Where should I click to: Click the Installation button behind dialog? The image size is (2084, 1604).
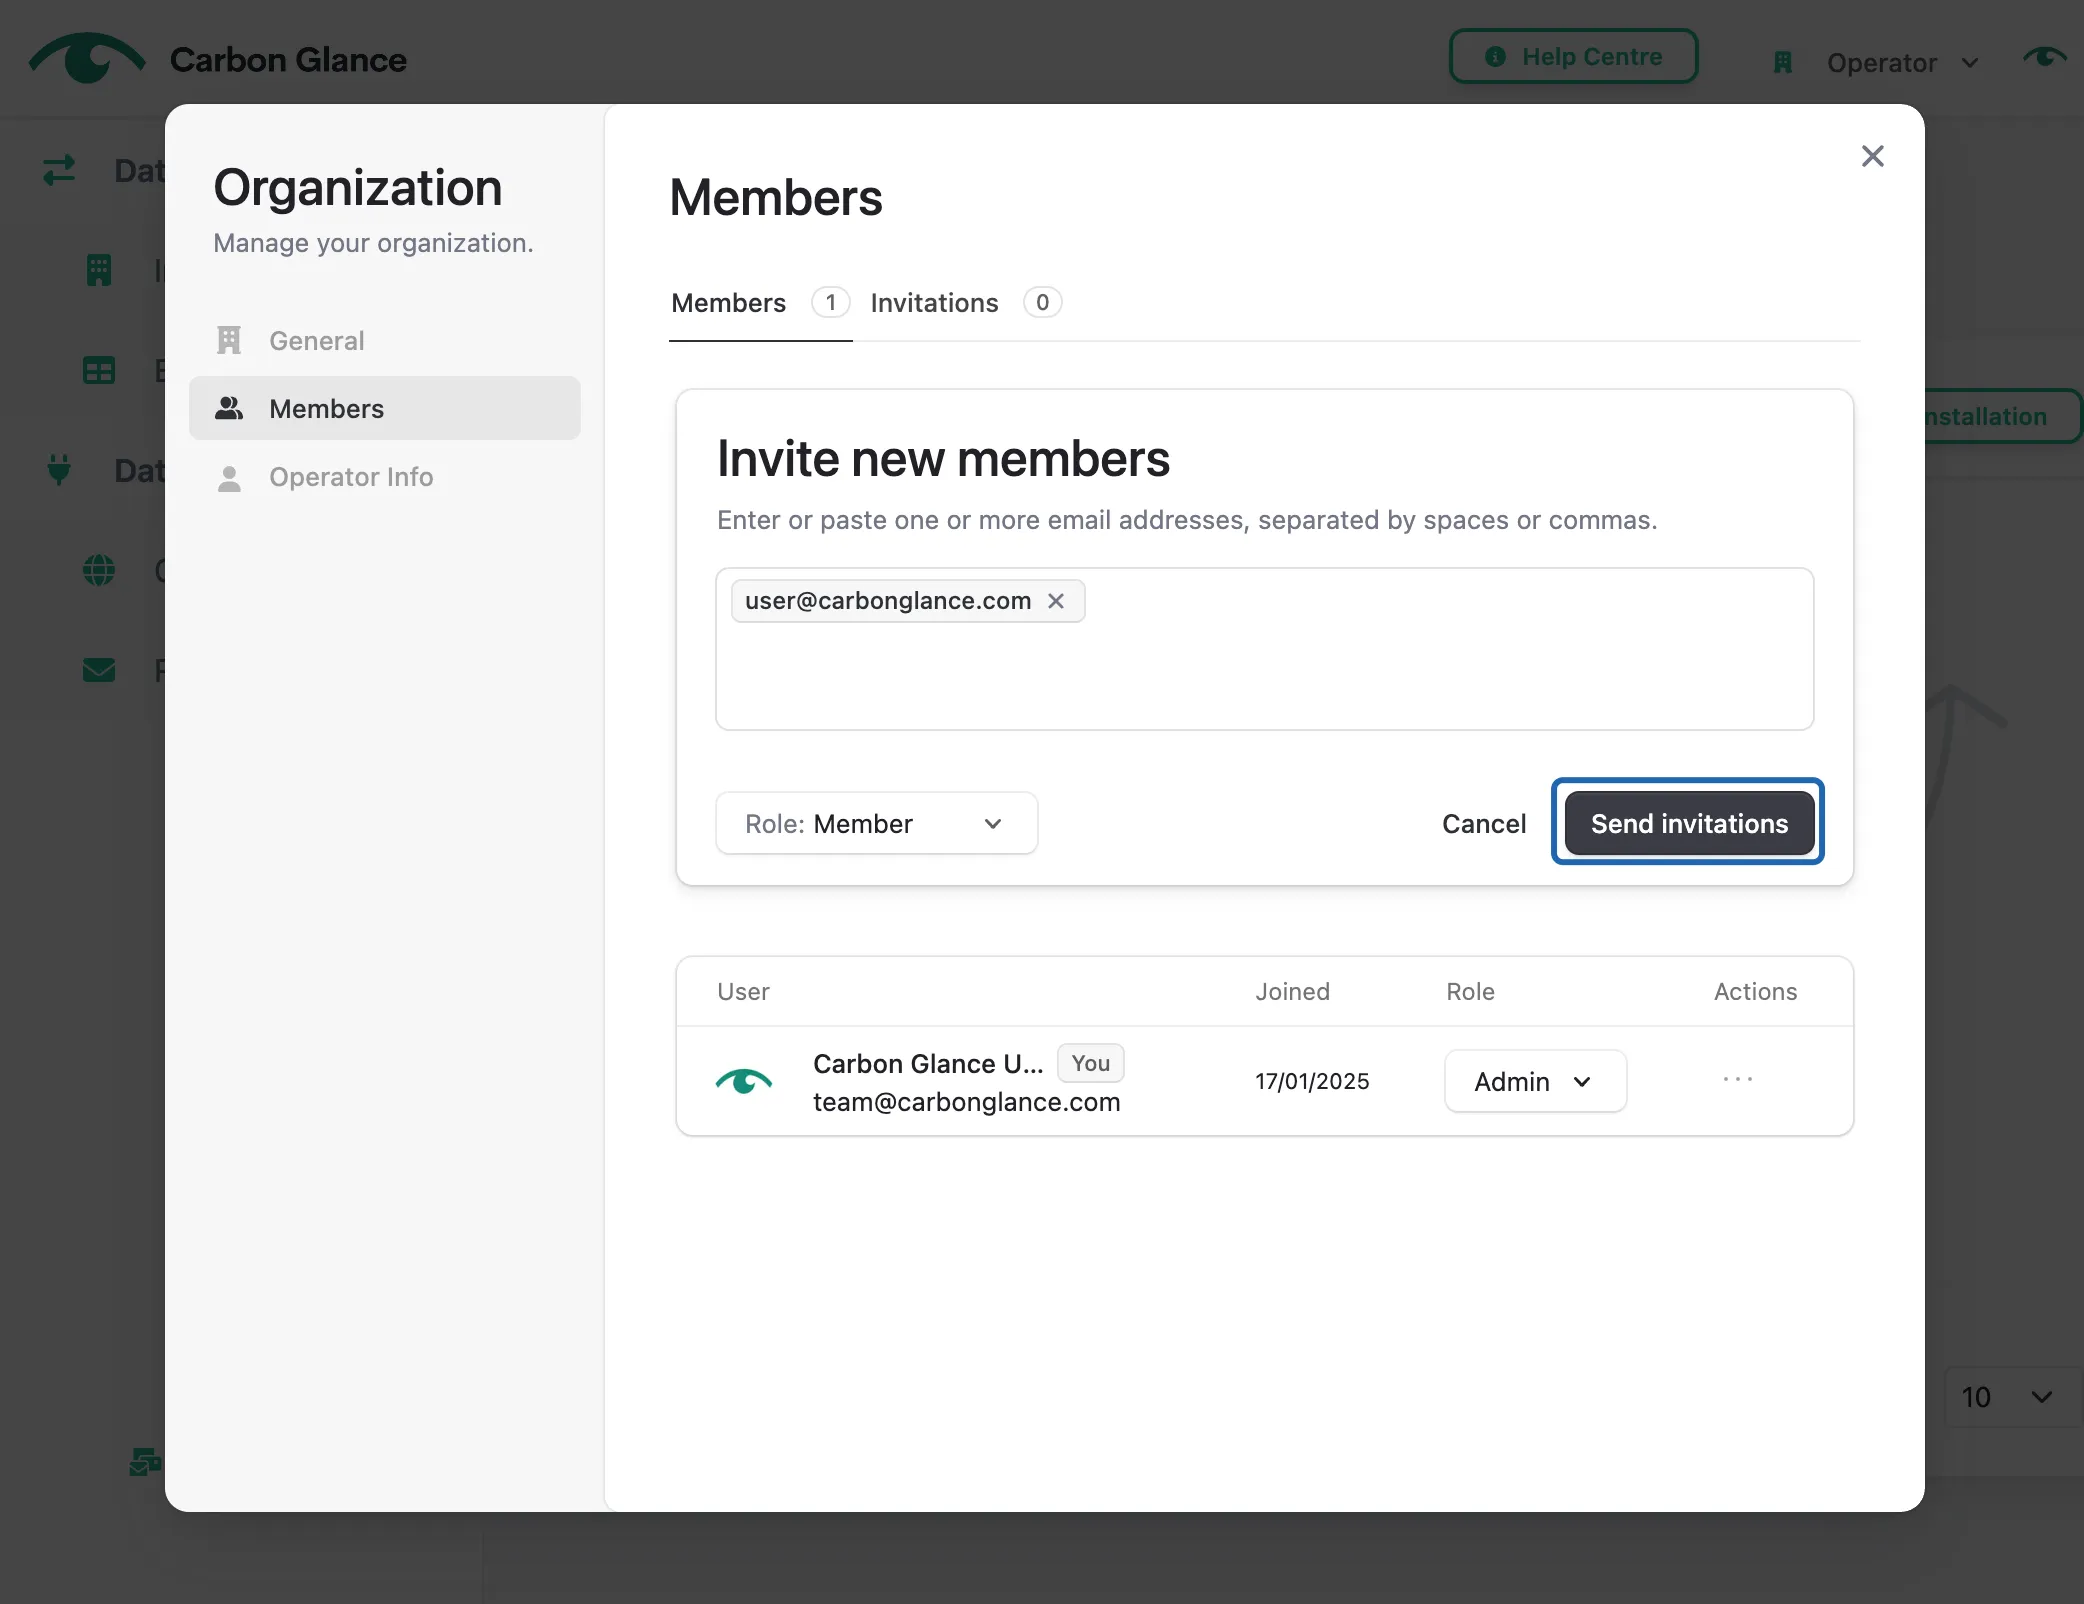tap(2002, 416)
